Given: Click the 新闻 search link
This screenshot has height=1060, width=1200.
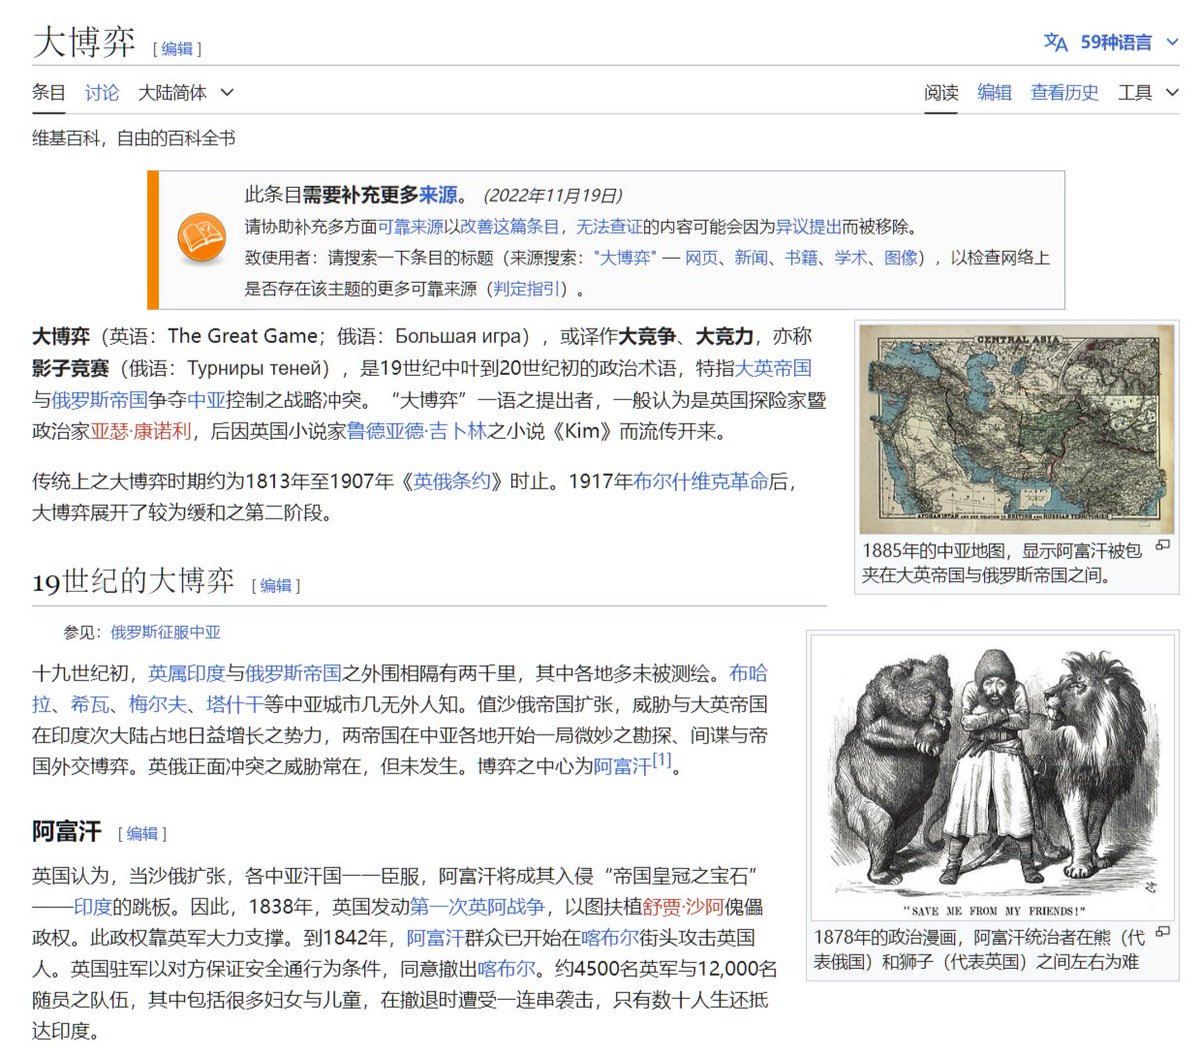Looking at the screenshot, I should pos(751,258).
